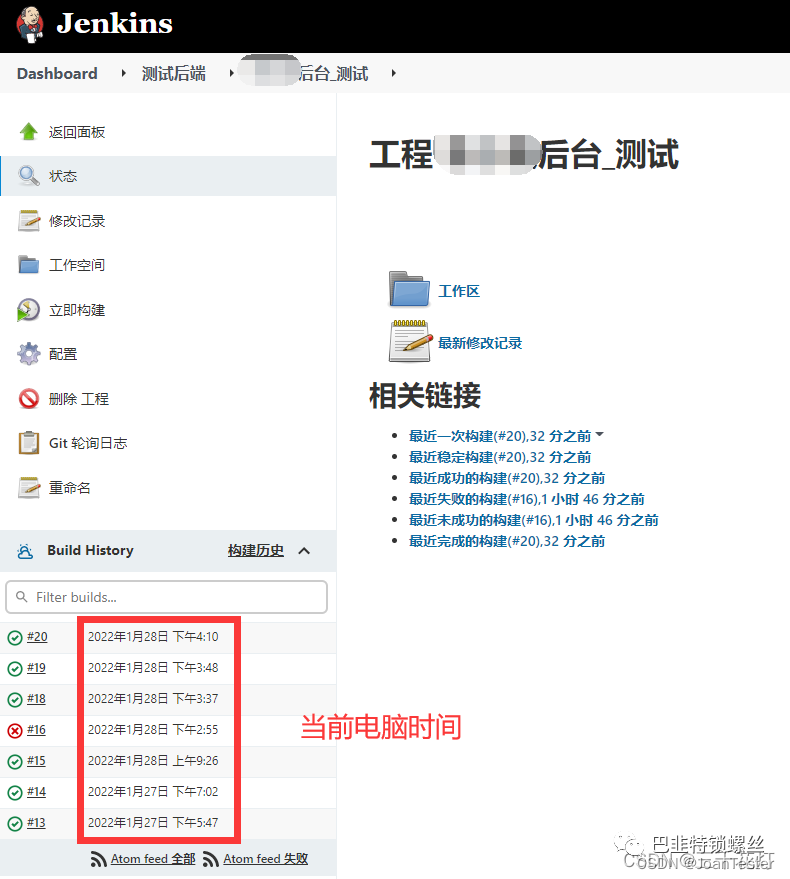Expand the Dashboard breadcrumb arrow
Screen dimensions: 790x879
pos(123,73)
